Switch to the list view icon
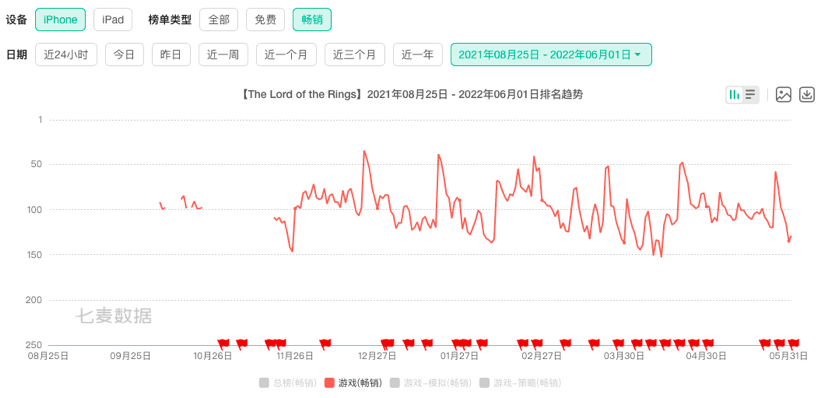The image size is (825, 398). pyautogui.click(x=750, y=95)
